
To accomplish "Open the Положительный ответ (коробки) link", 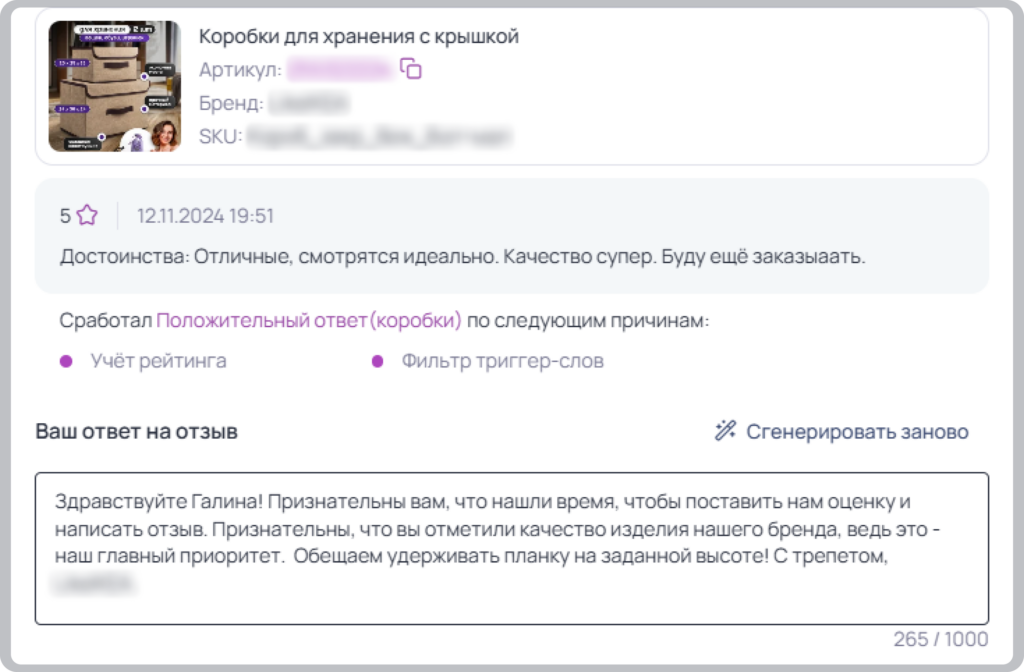I will [309, 321].
